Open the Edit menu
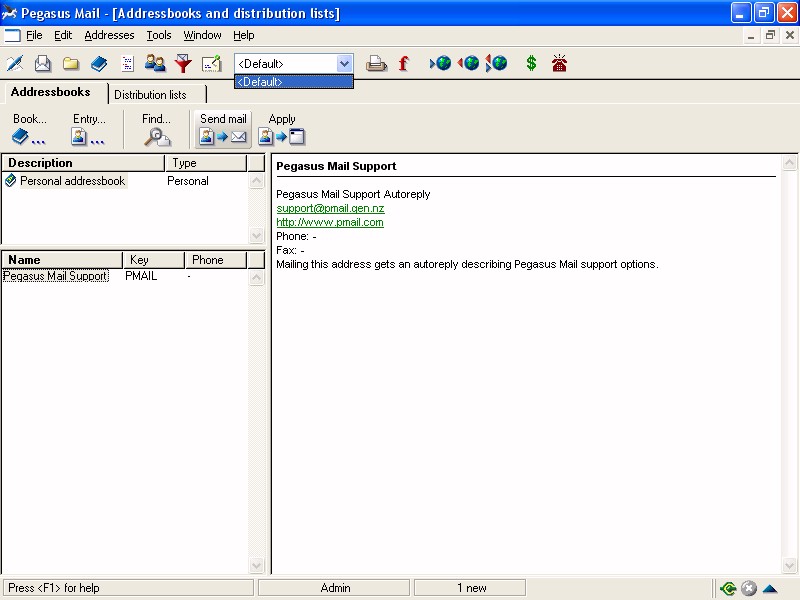The image size is (800, 600). tap(63, 35)
